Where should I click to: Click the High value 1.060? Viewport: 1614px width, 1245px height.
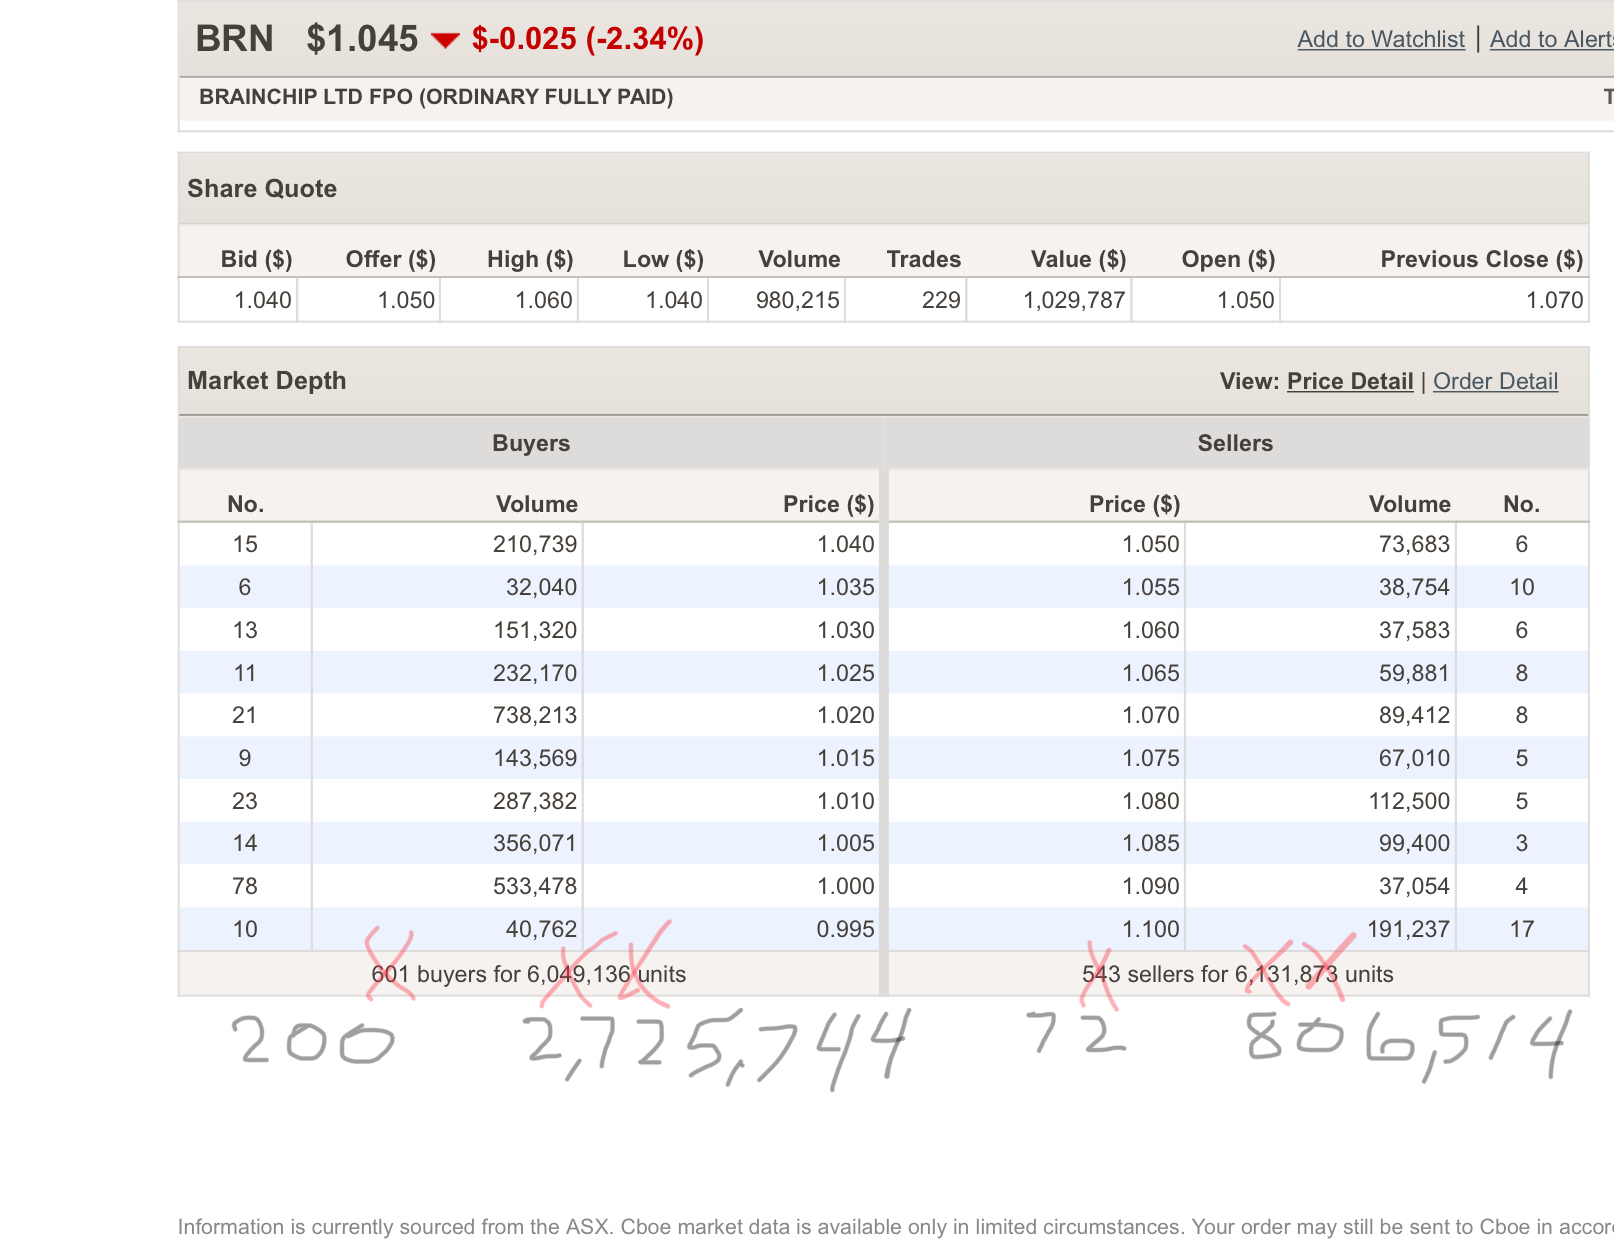pyautogui.click(x=544, y=300)
